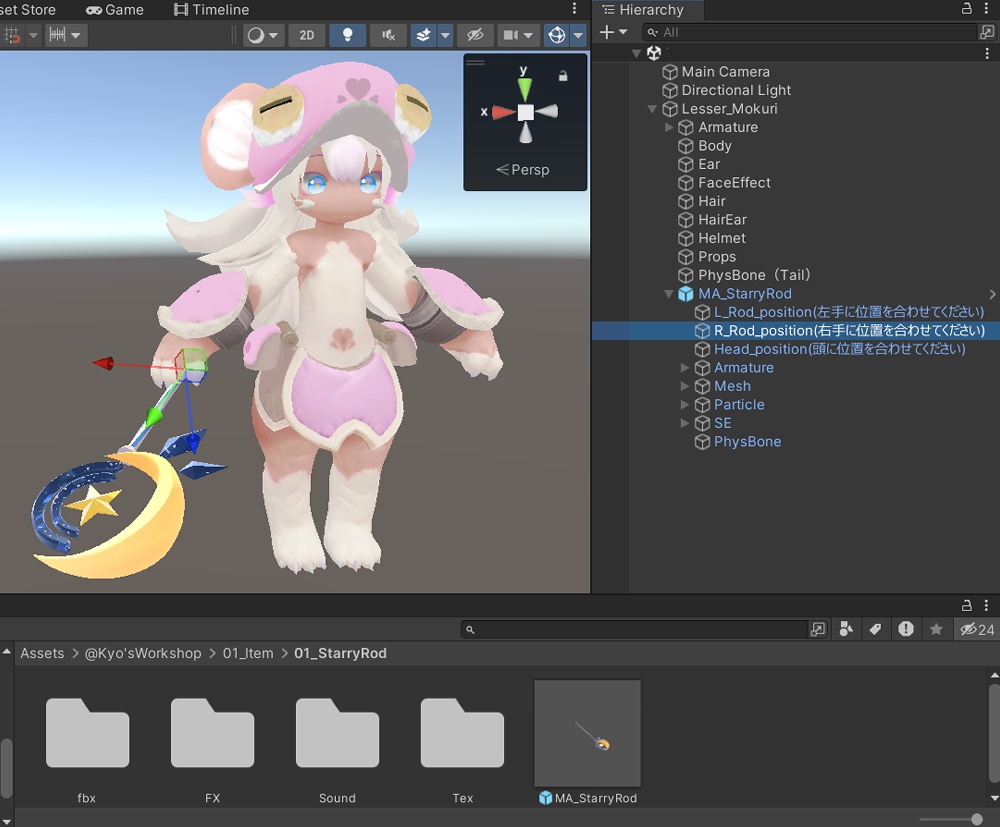Image resolution: width=1000 pixels, height=827 pixels.
Task: Open the Hierarchy create plus dropdown
Action: (x=614, y=32)
